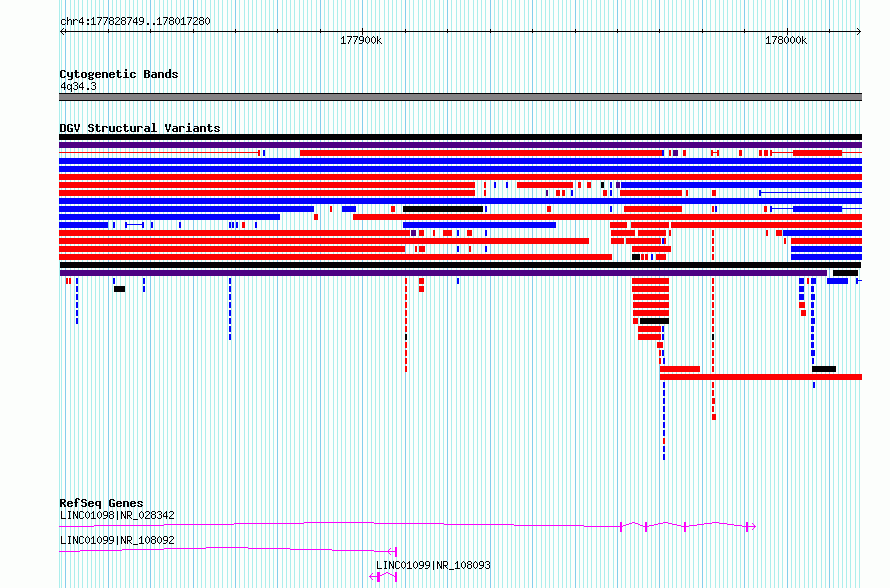Click the left arrowhead of the ruler
This screenshot has height=588, width=890.
point(62,32)
